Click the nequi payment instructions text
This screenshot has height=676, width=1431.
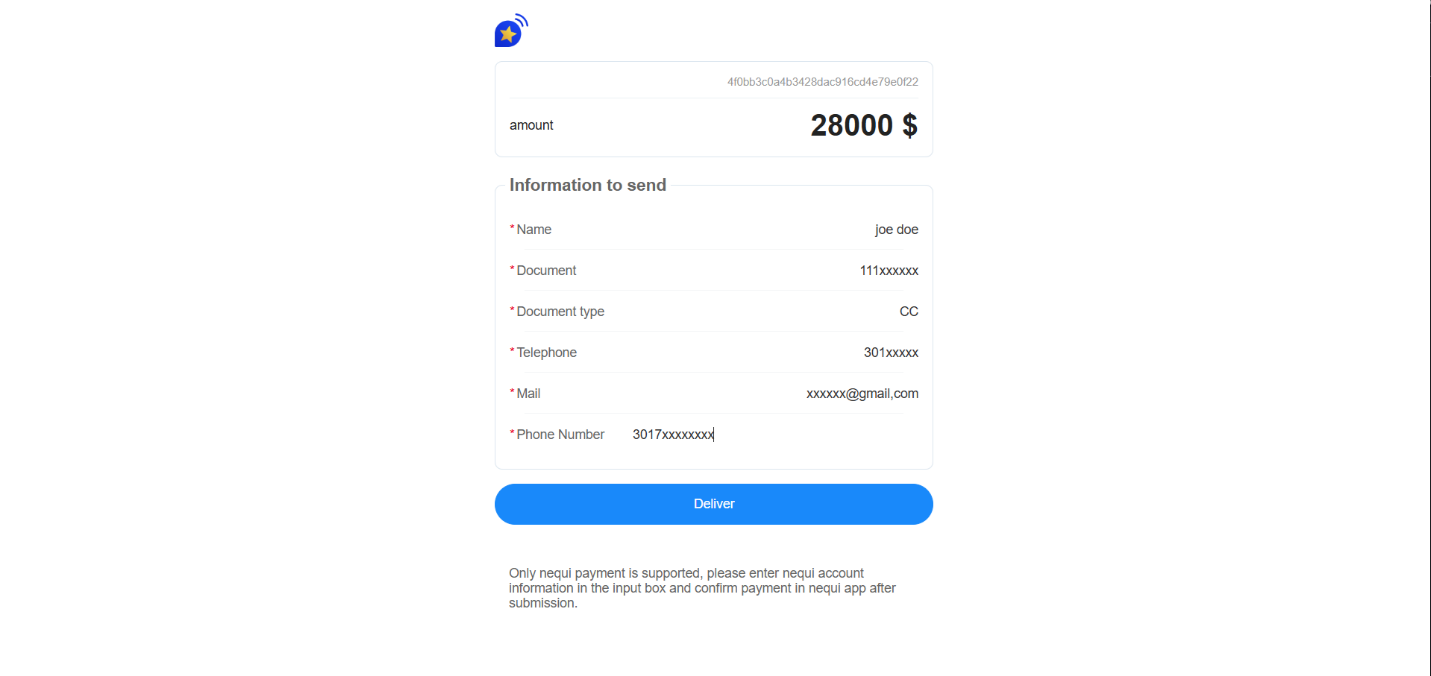coord(702,588)
